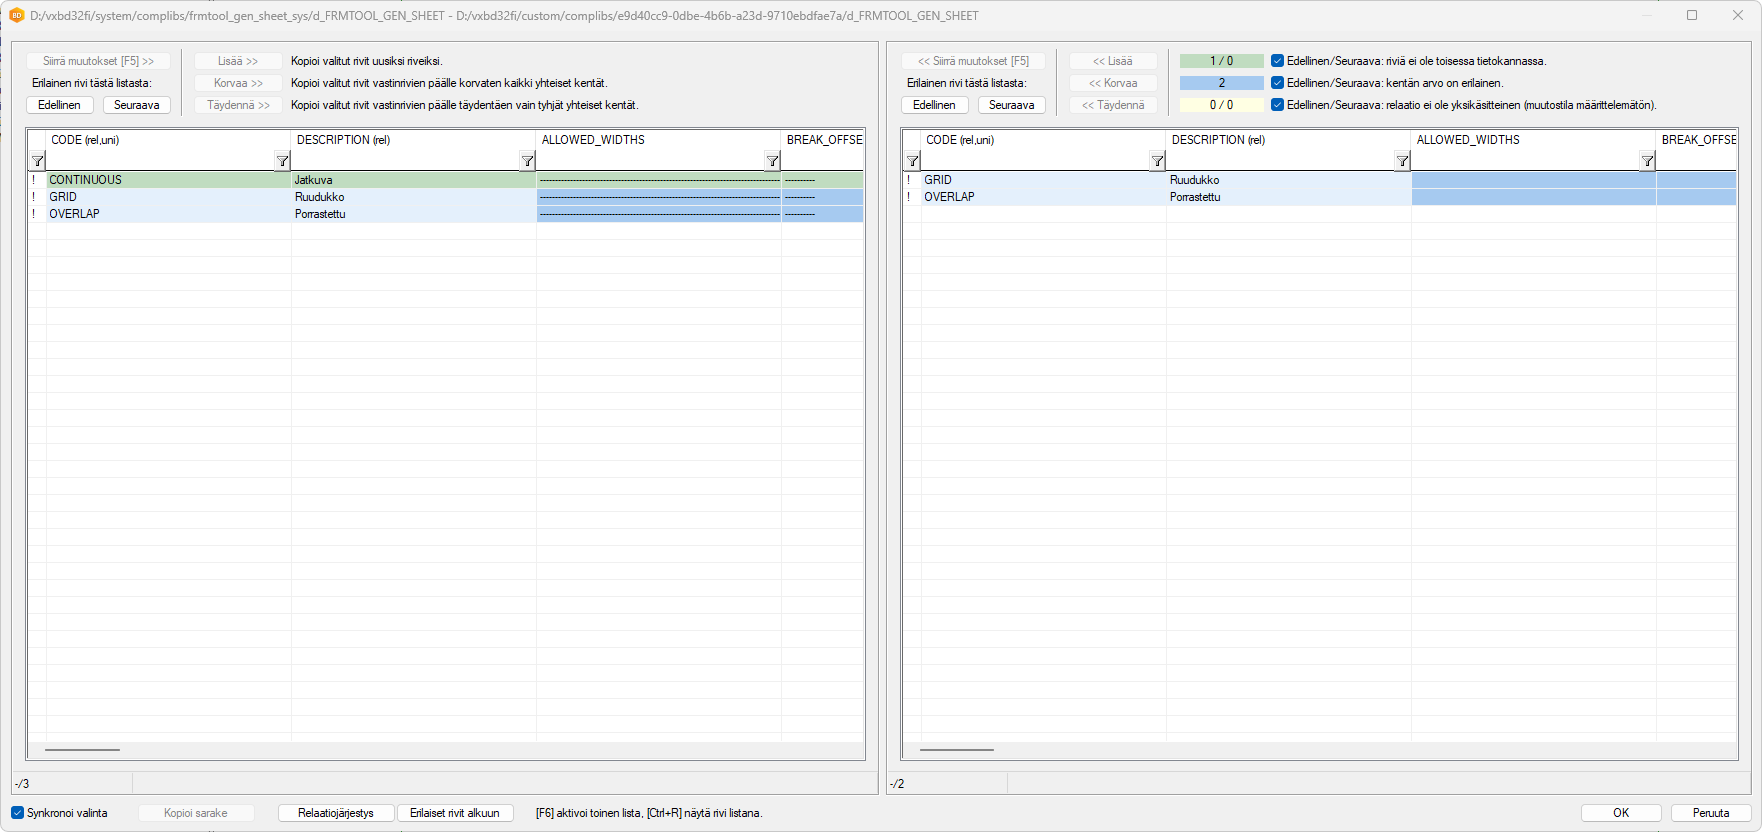This screenshot has height=832, width=1762.
Task: Open filter for right table DESCRIPTION column
Action: tap(1402, 161)
